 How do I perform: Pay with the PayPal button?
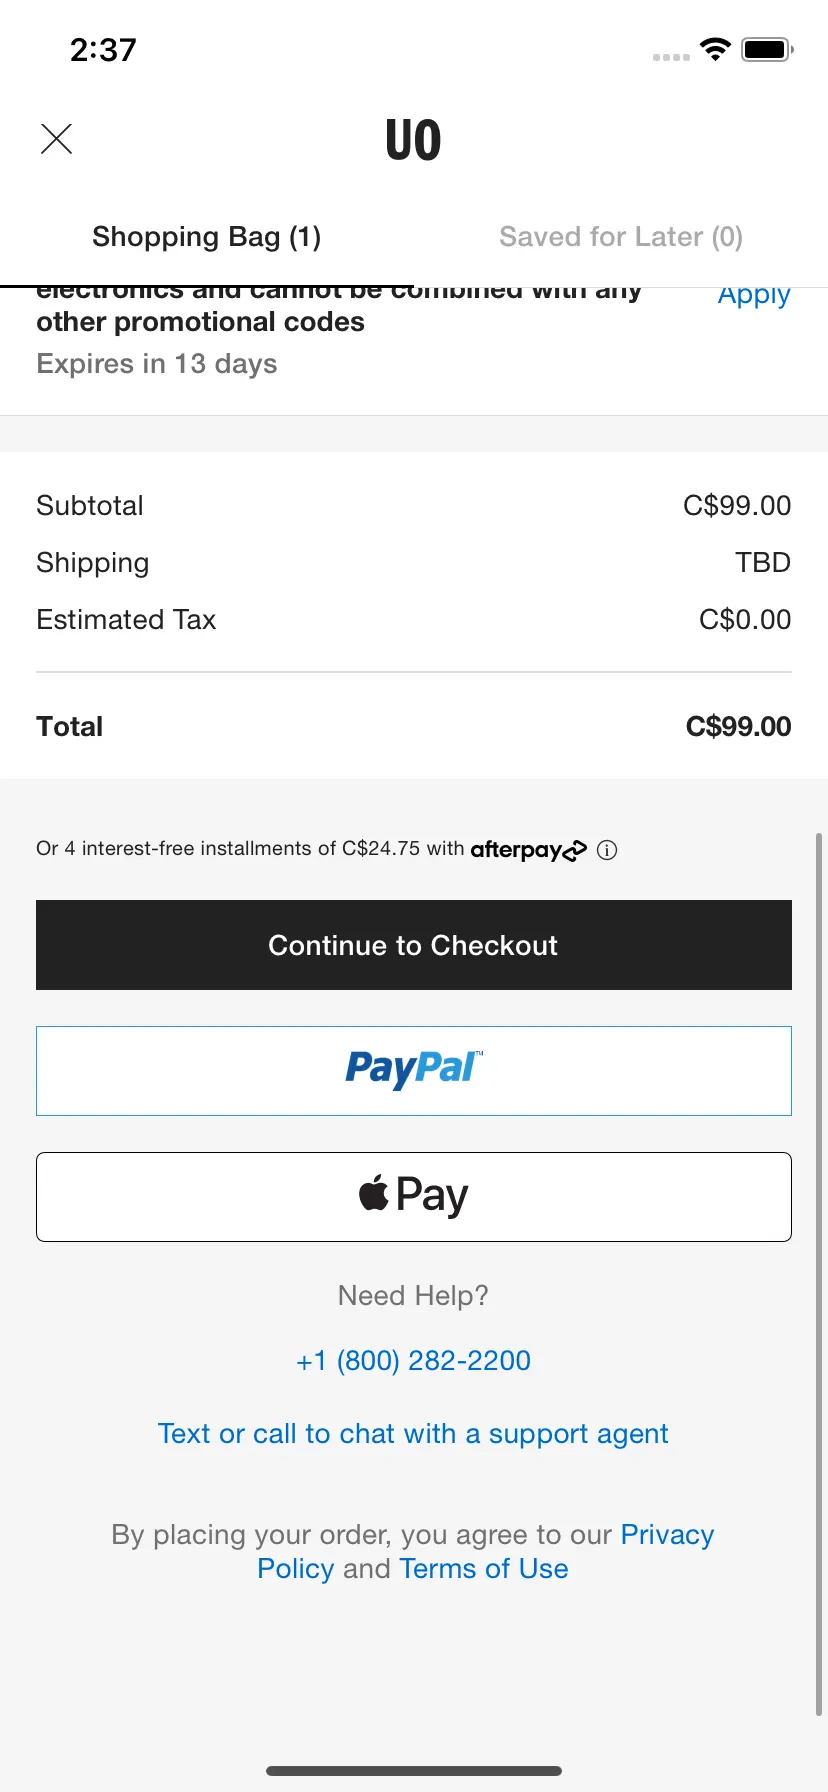pos(414,1071)
